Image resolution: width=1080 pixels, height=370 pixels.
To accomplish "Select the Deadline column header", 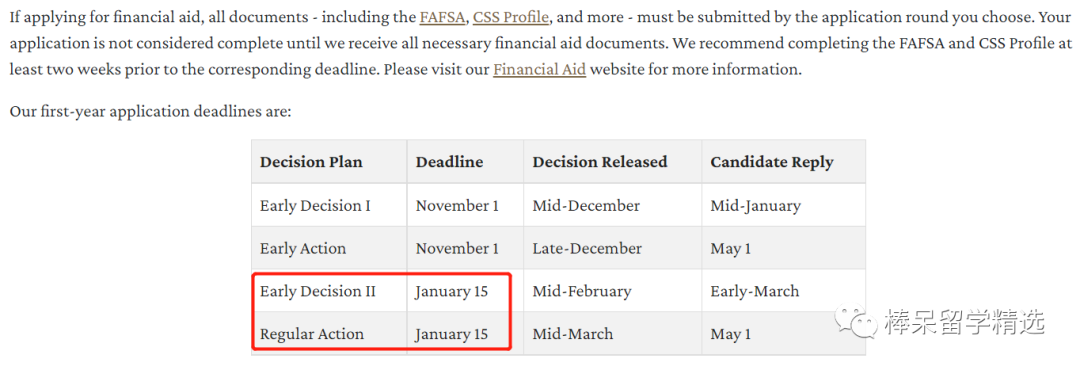I will pos(449,162).
